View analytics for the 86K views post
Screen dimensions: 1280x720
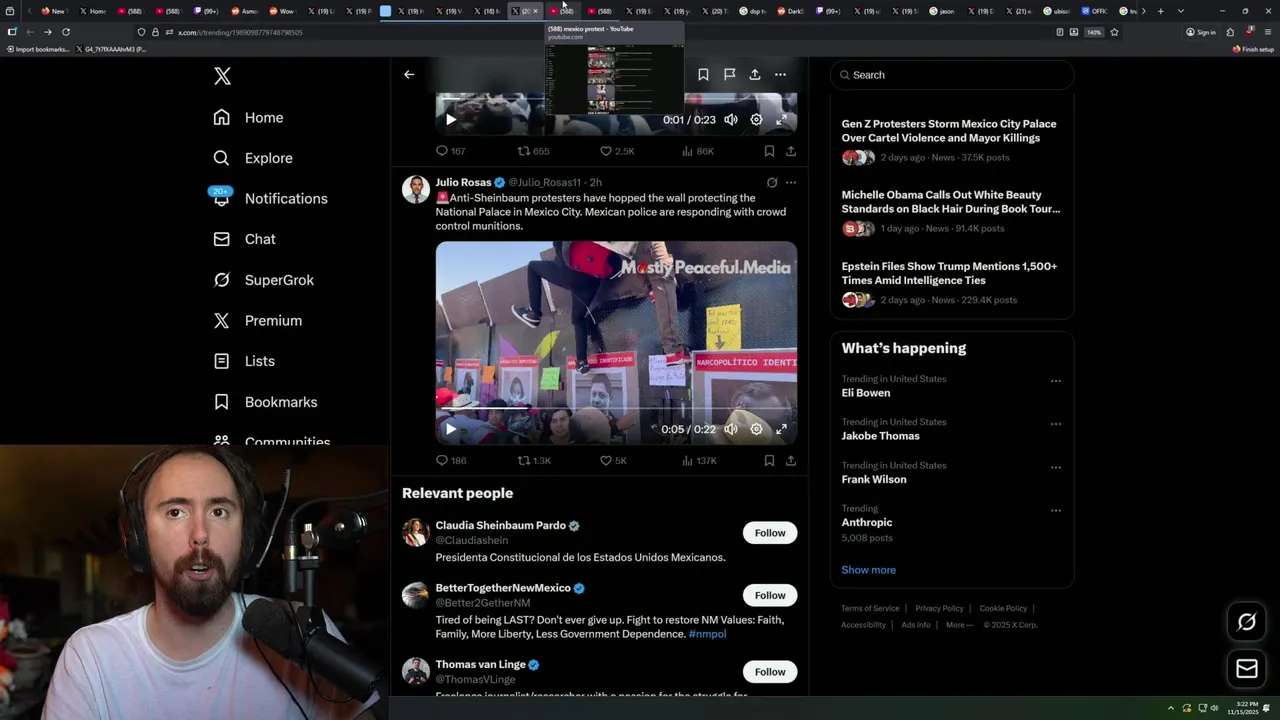click(x=697, y=151)
